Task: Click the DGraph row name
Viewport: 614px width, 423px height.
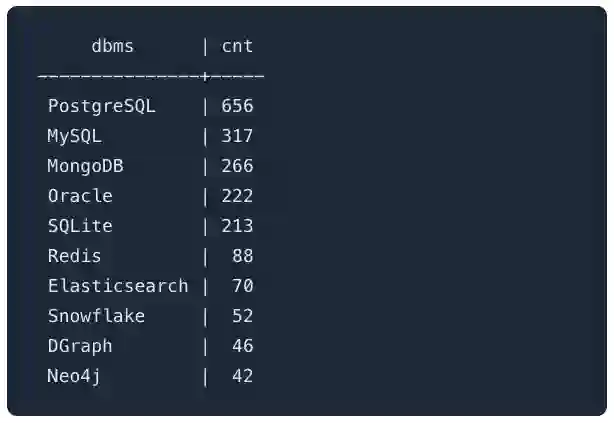Action: coord(80,346)
